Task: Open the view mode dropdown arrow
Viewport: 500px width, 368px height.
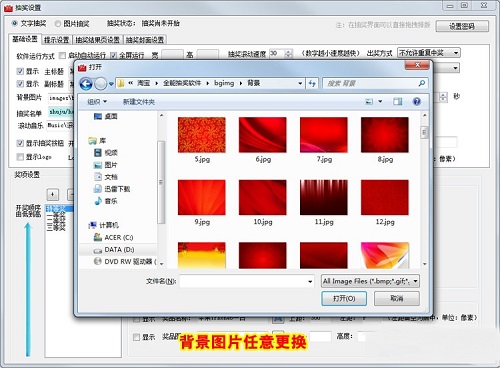Action: click(380, 101)
